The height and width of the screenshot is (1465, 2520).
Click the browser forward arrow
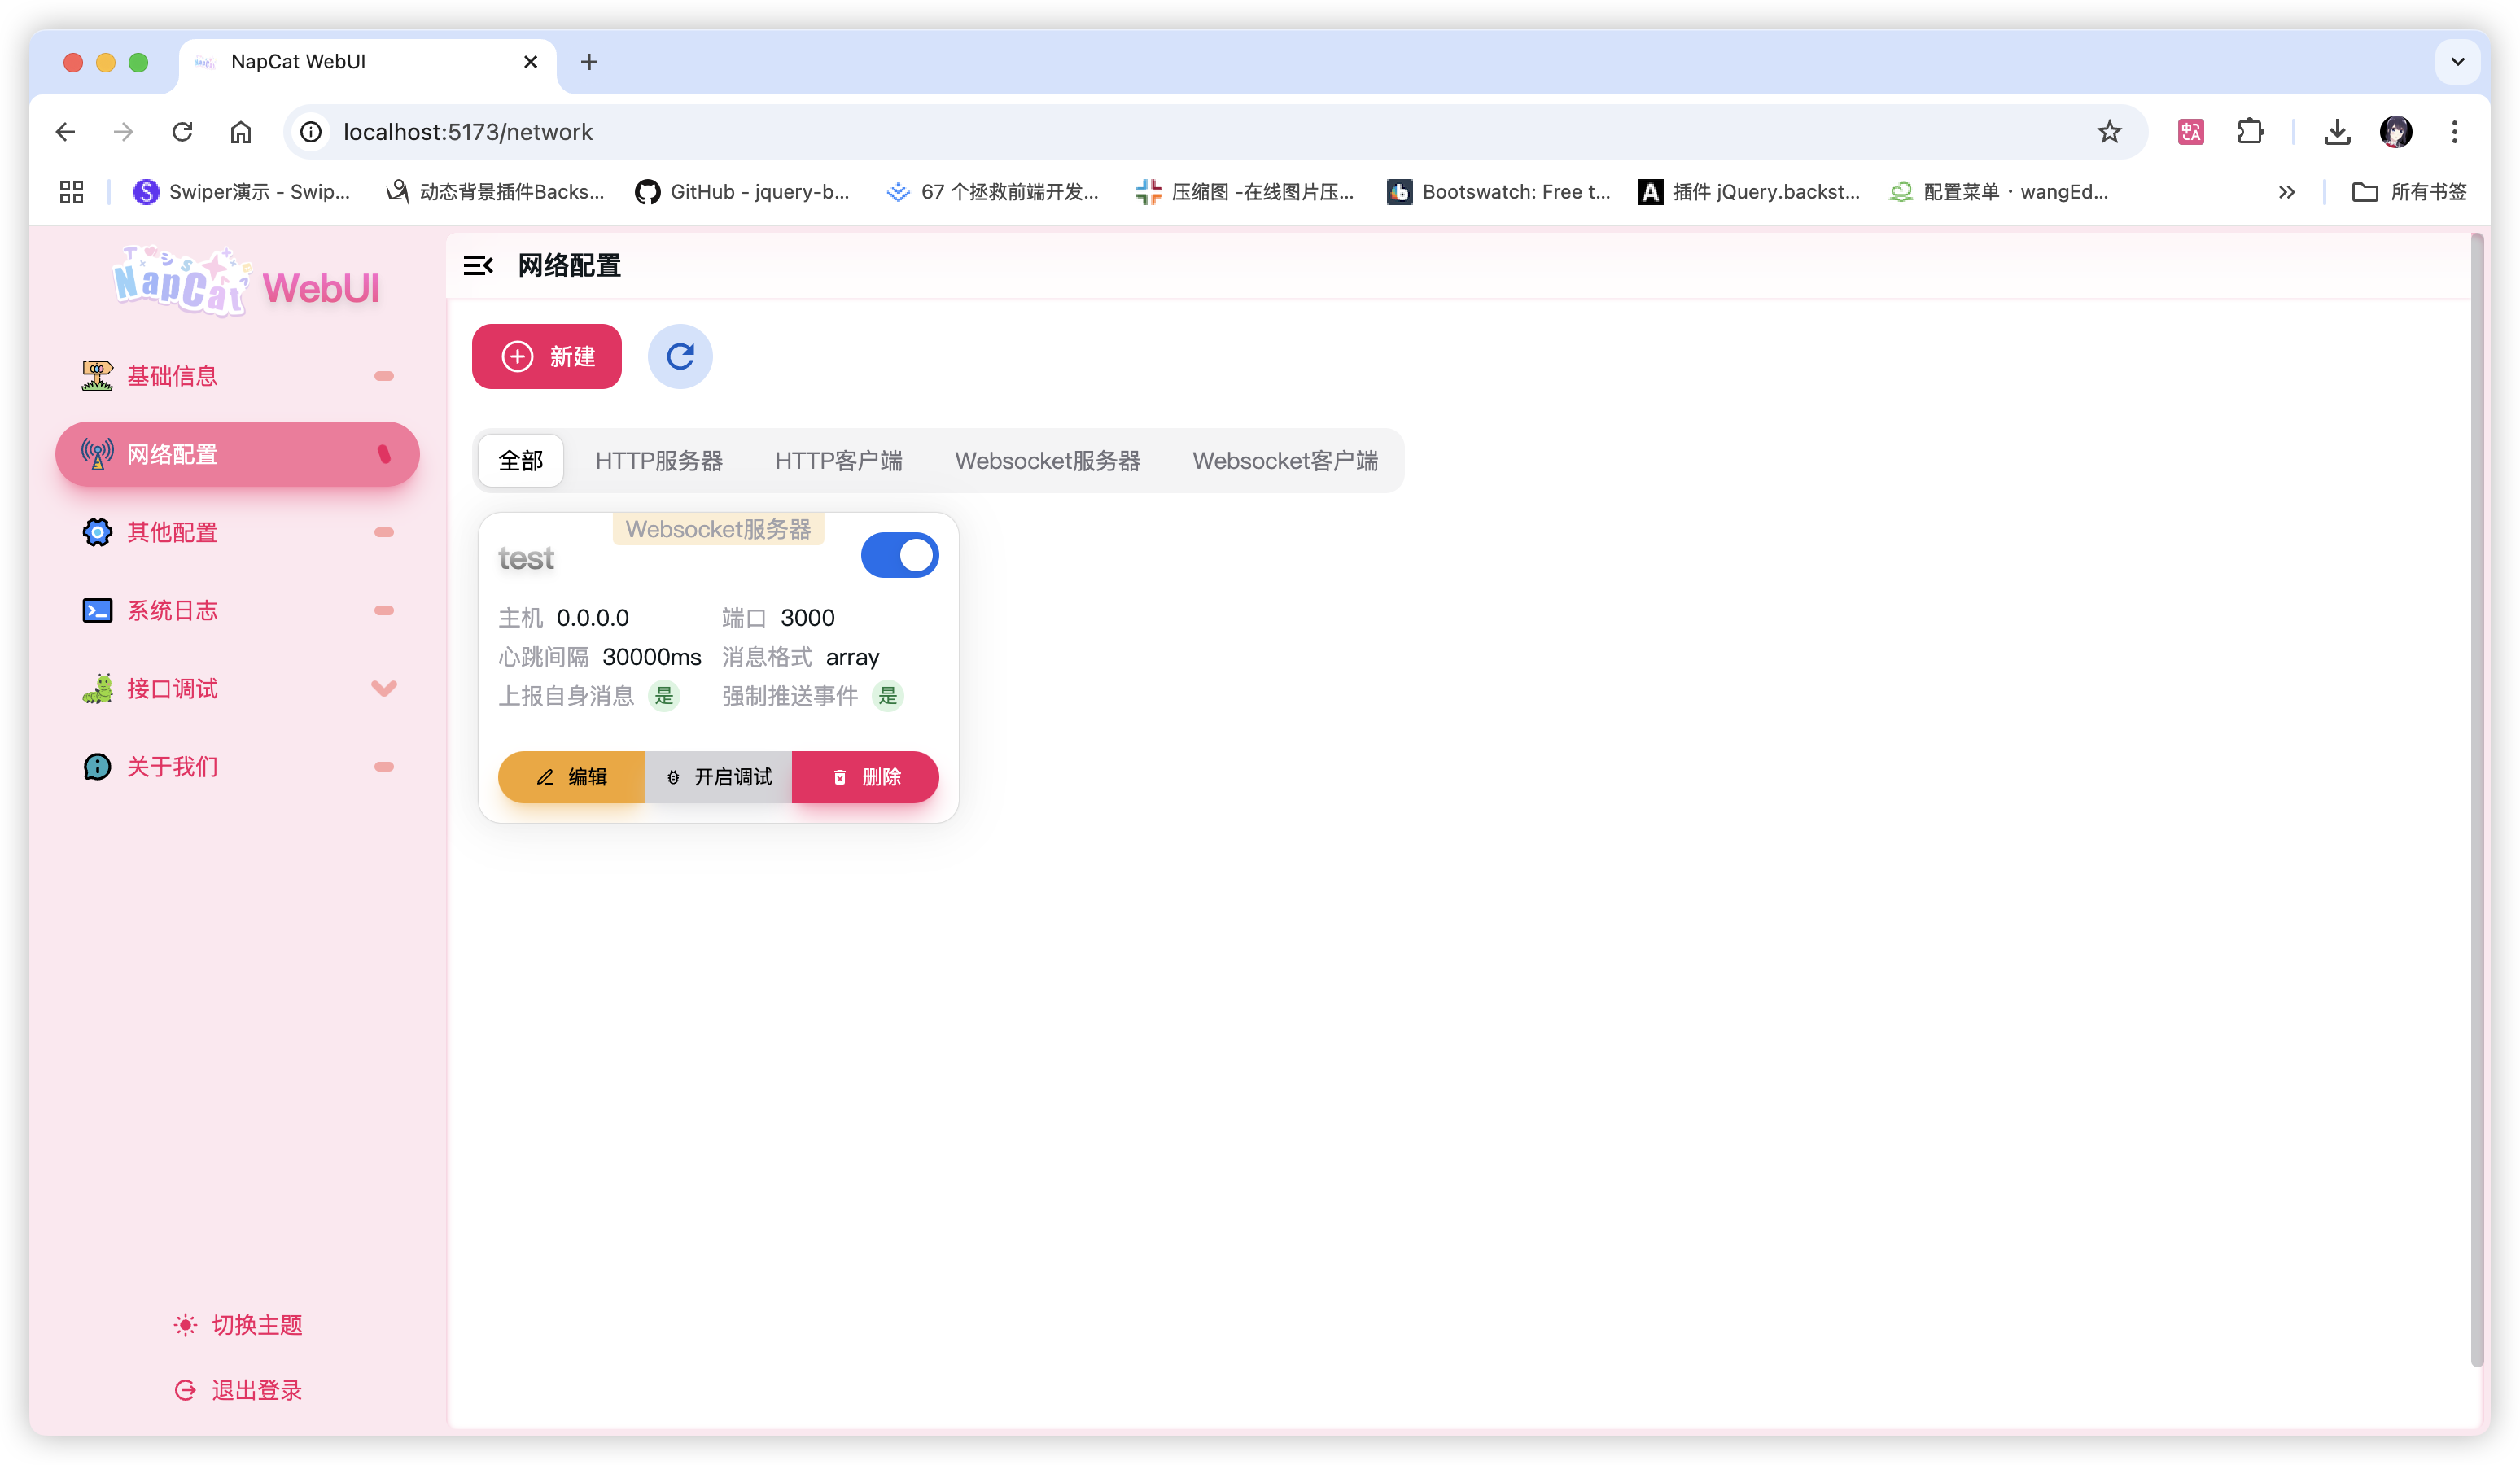tap(124, 132)
